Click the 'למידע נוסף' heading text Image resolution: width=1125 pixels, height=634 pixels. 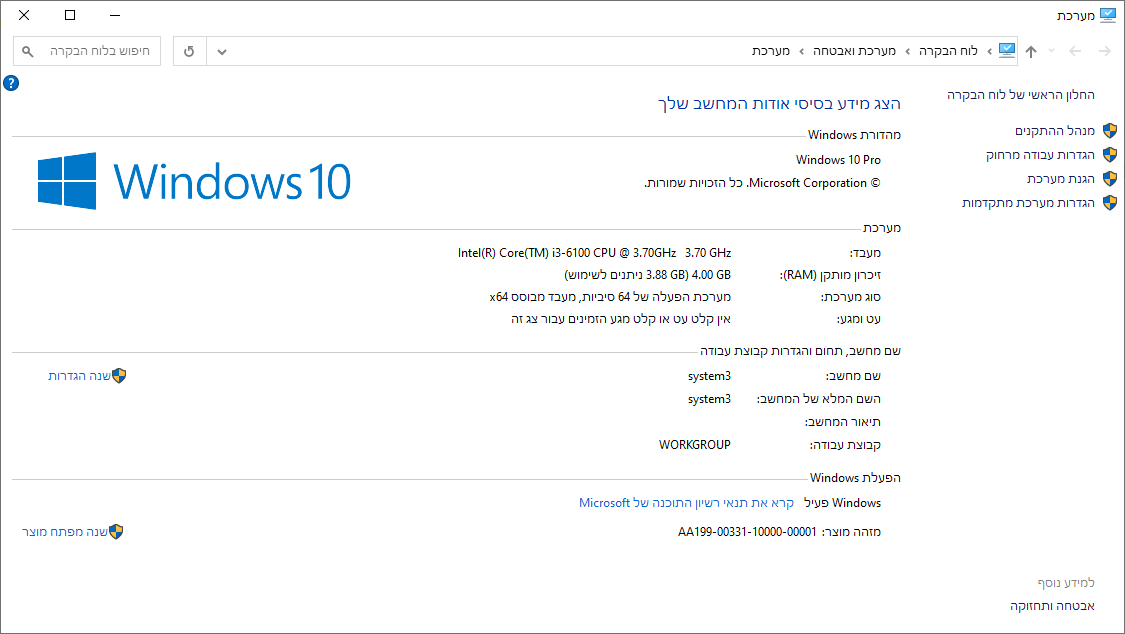(1066, 582)
